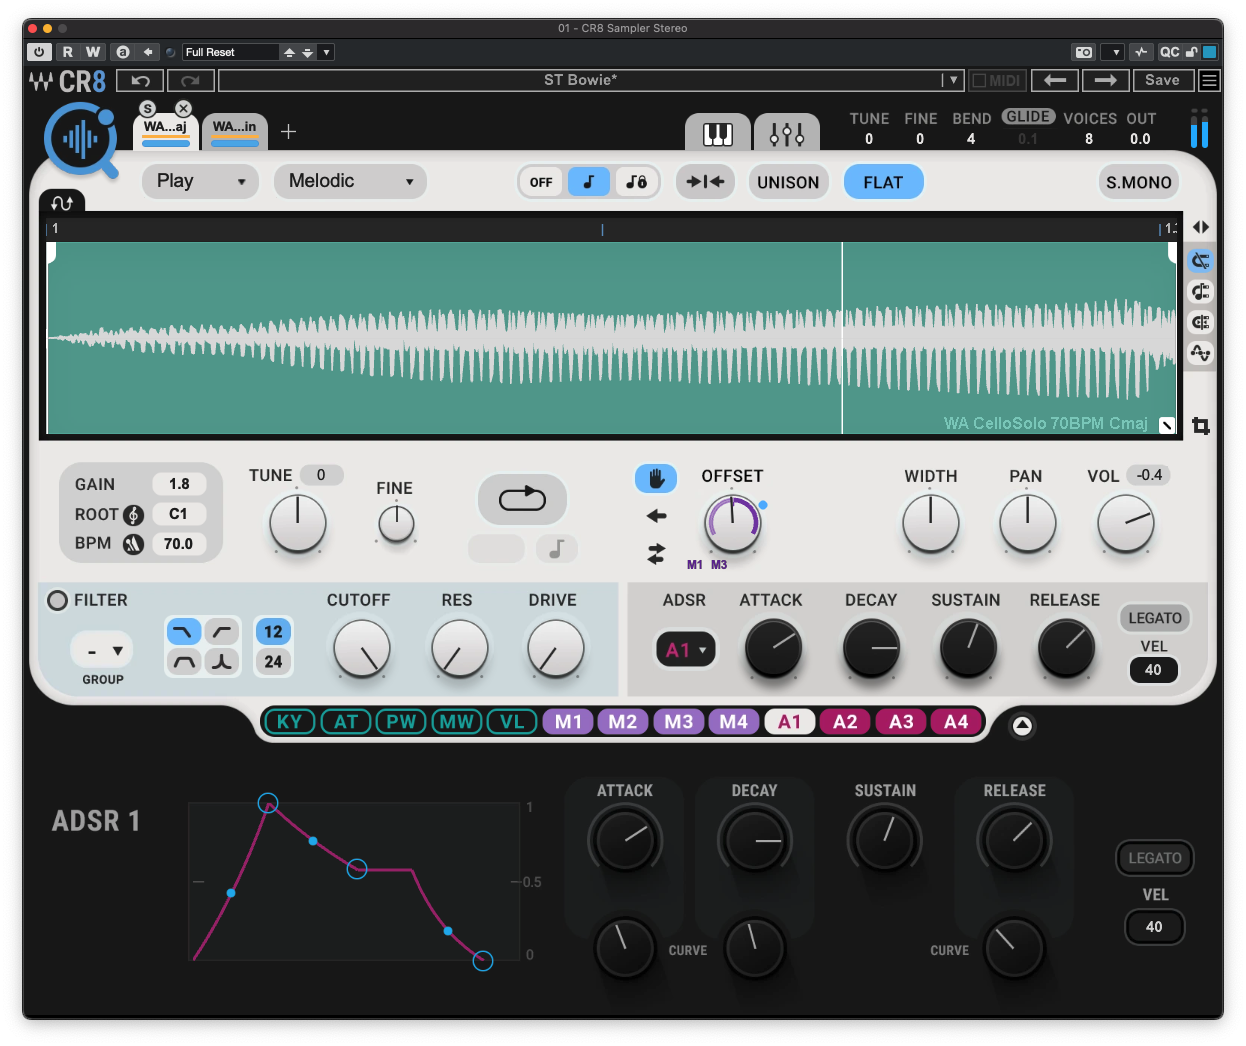
Task: Select the back-and-forth direction icon
Action: coord(656,553)
